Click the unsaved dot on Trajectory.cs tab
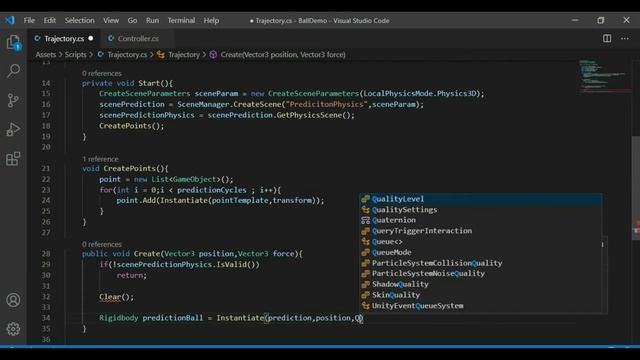 click(91, 38)
